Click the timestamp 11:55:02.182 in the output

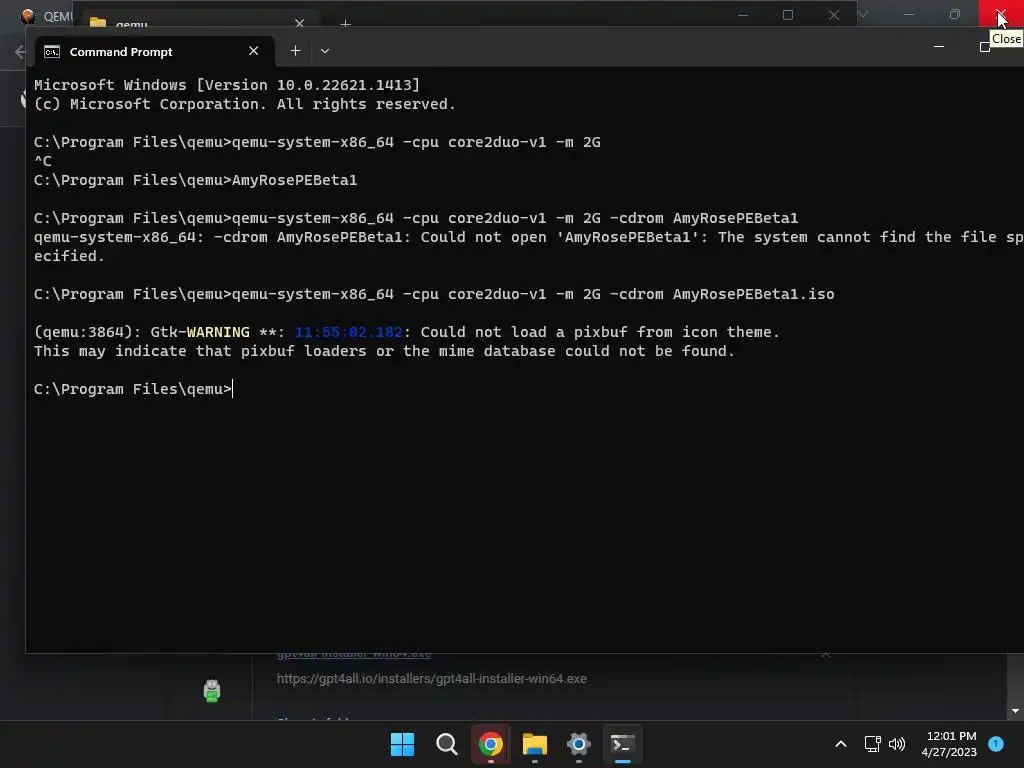[349, 332]
